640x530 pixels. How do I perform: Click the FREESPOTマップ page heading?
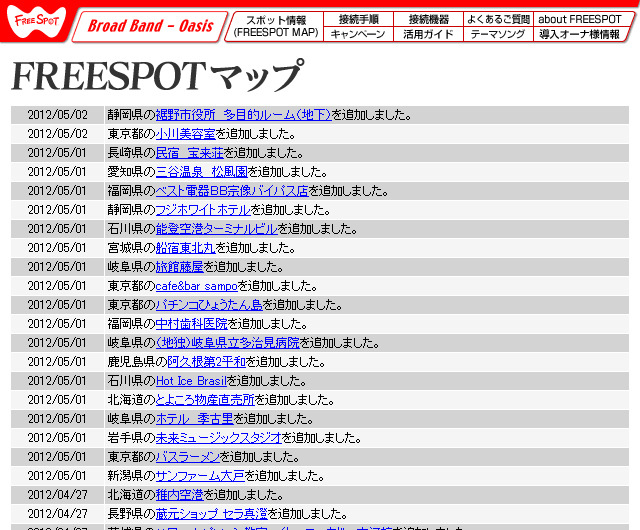158,76
